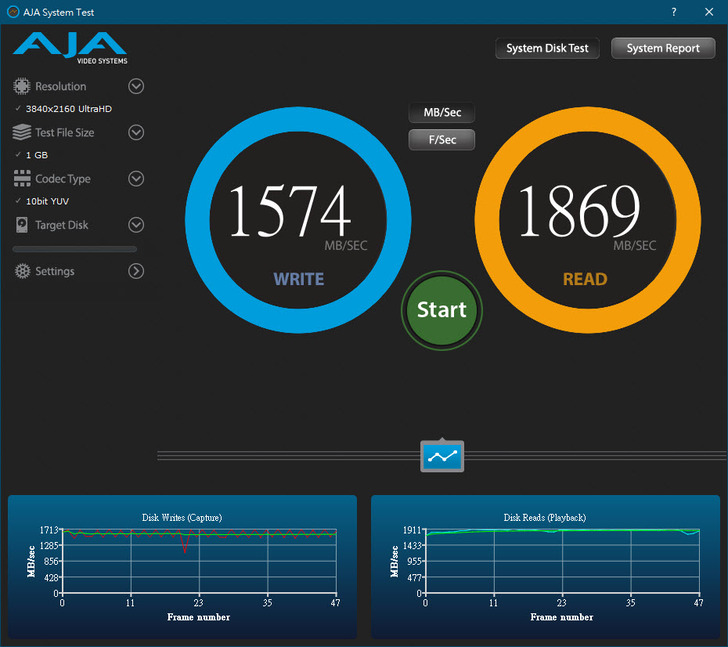Viewport: 728px width, 647px height.
Task: Click the Codec Type grid icon
Action: [x=21, y=178]
